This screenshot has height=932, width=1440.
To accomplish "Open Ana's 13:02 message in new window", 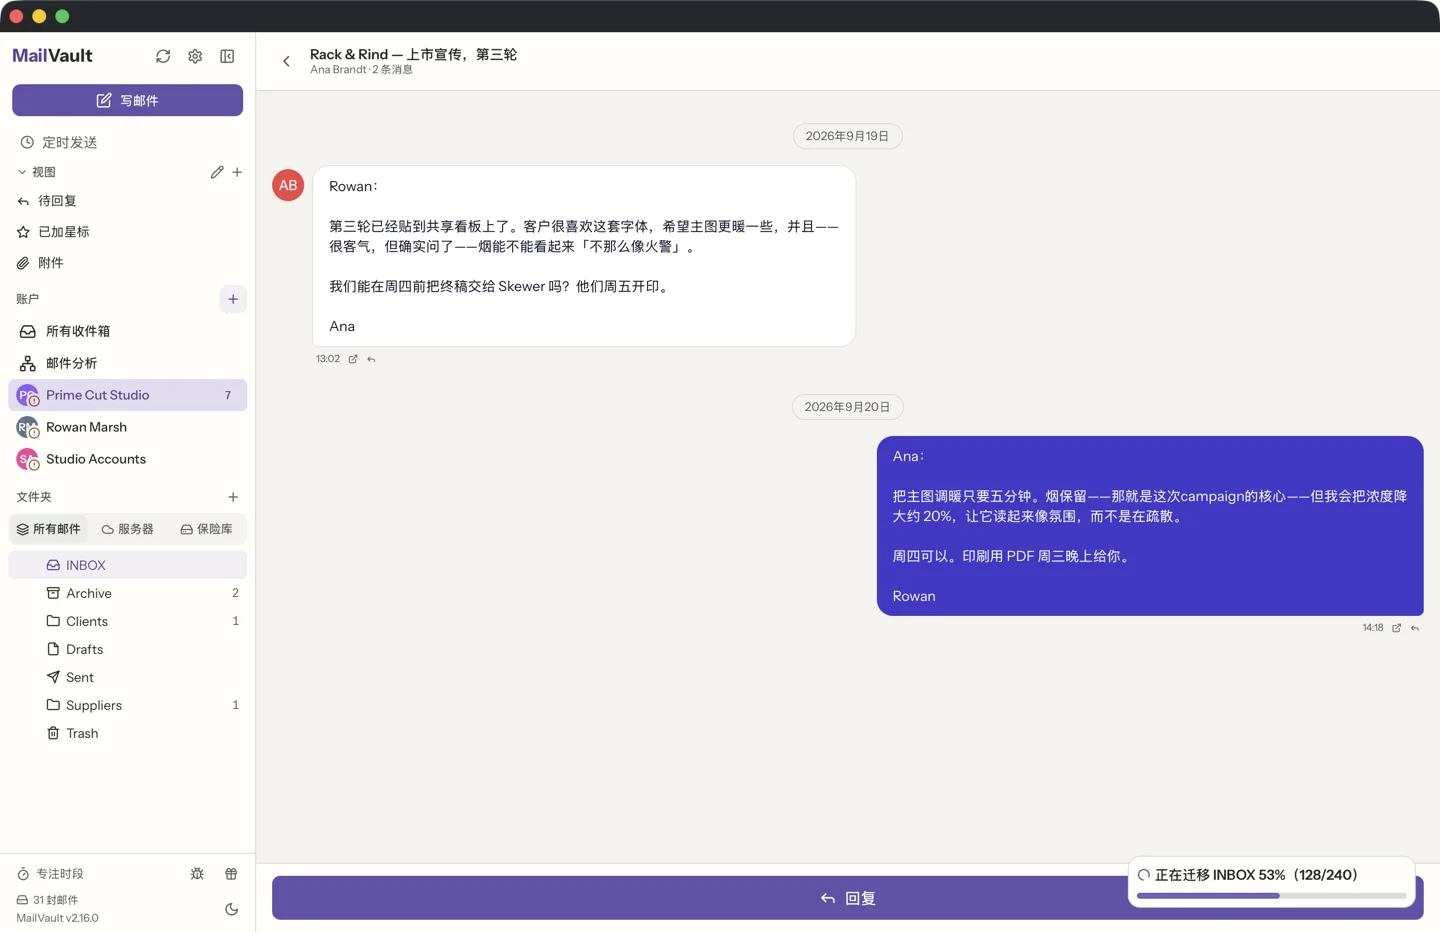I will point(353,359).
